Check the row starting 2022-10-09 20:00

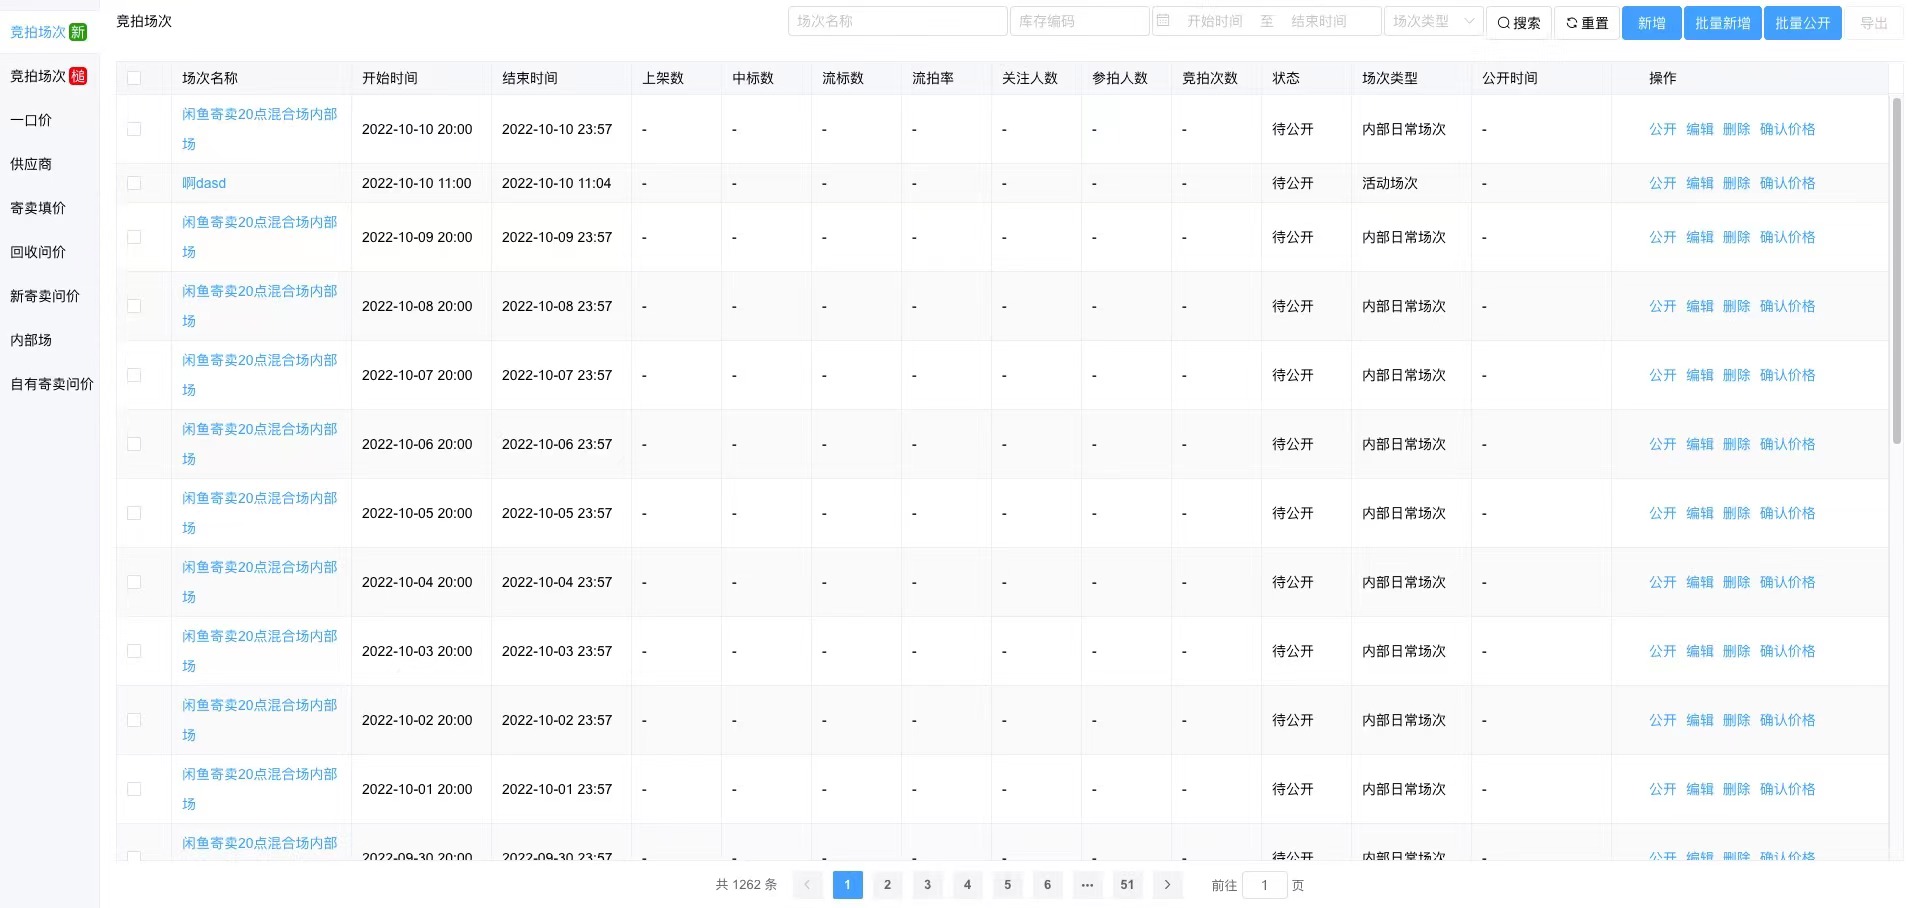[x=134, y=237]
